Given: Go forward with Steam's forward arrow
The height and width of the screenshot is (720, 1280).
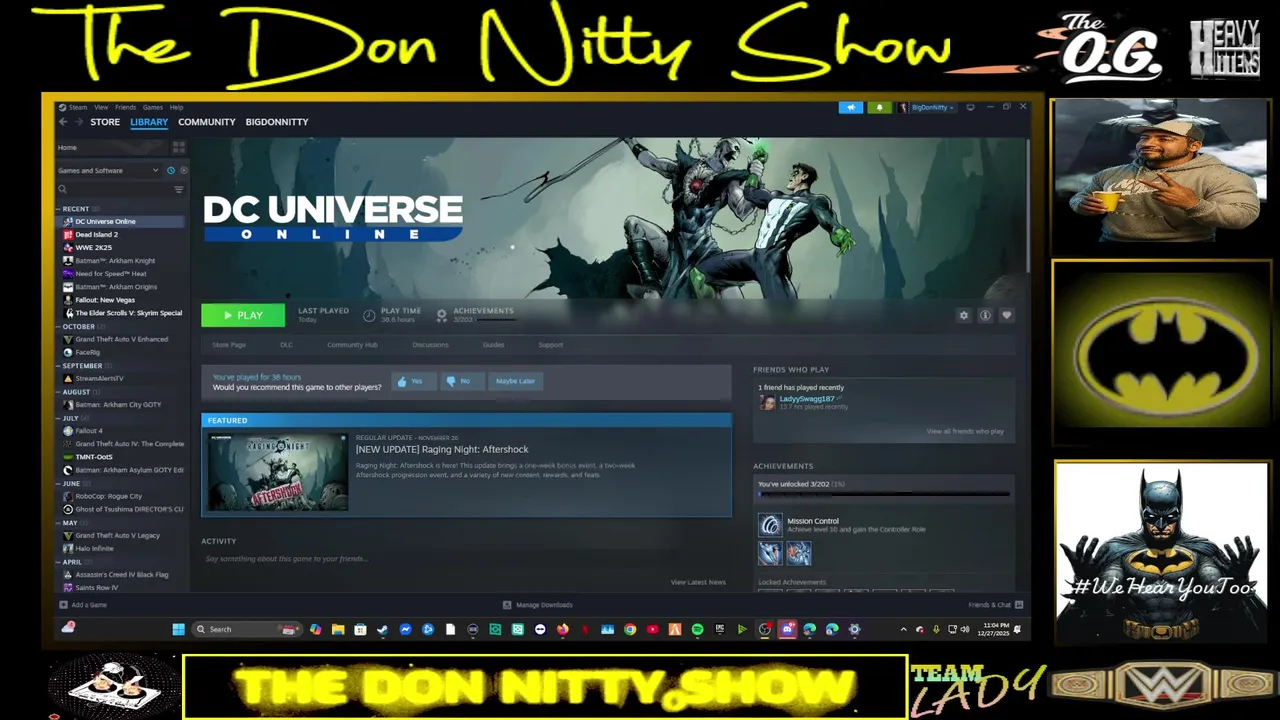Looking at the screenshot, I should pos(79,122).
